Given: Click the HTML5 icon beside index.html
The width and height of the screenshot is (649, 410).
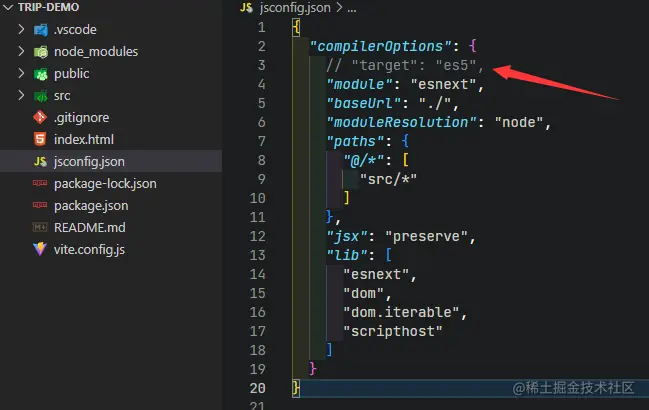Looking at the screenshot, I should click(x=40, y=139).
